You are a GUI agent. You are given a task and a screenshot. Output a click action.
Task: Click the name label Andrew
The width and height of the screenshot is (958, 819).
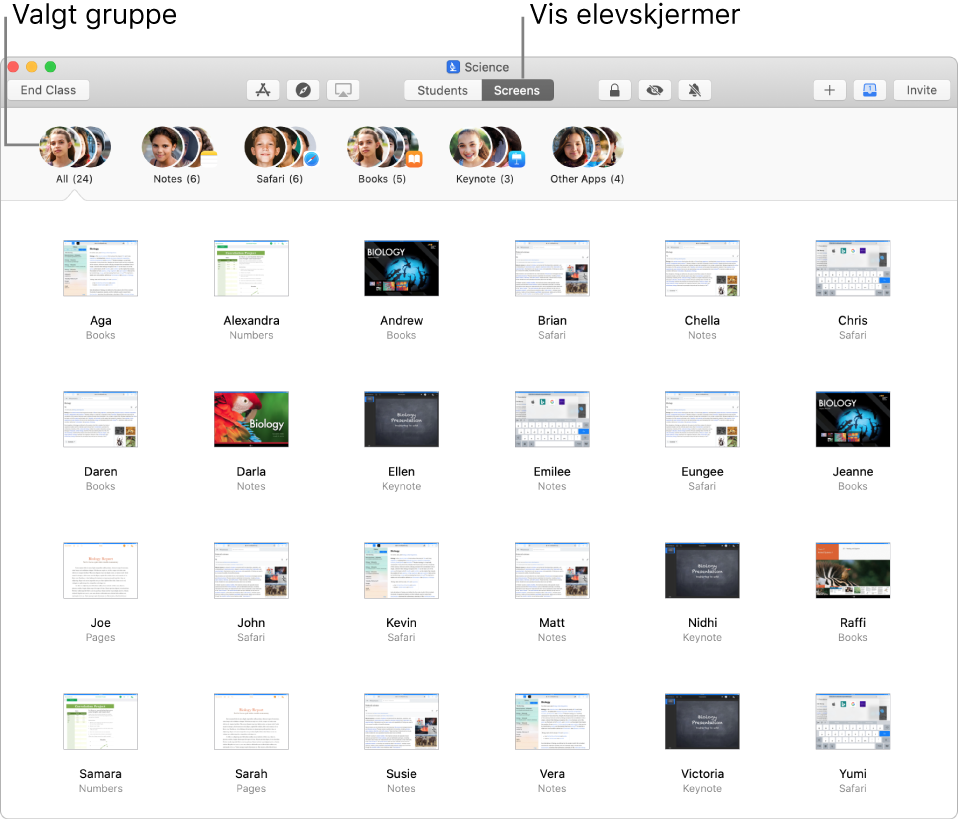pyautogui.click(x=401, y=320)
